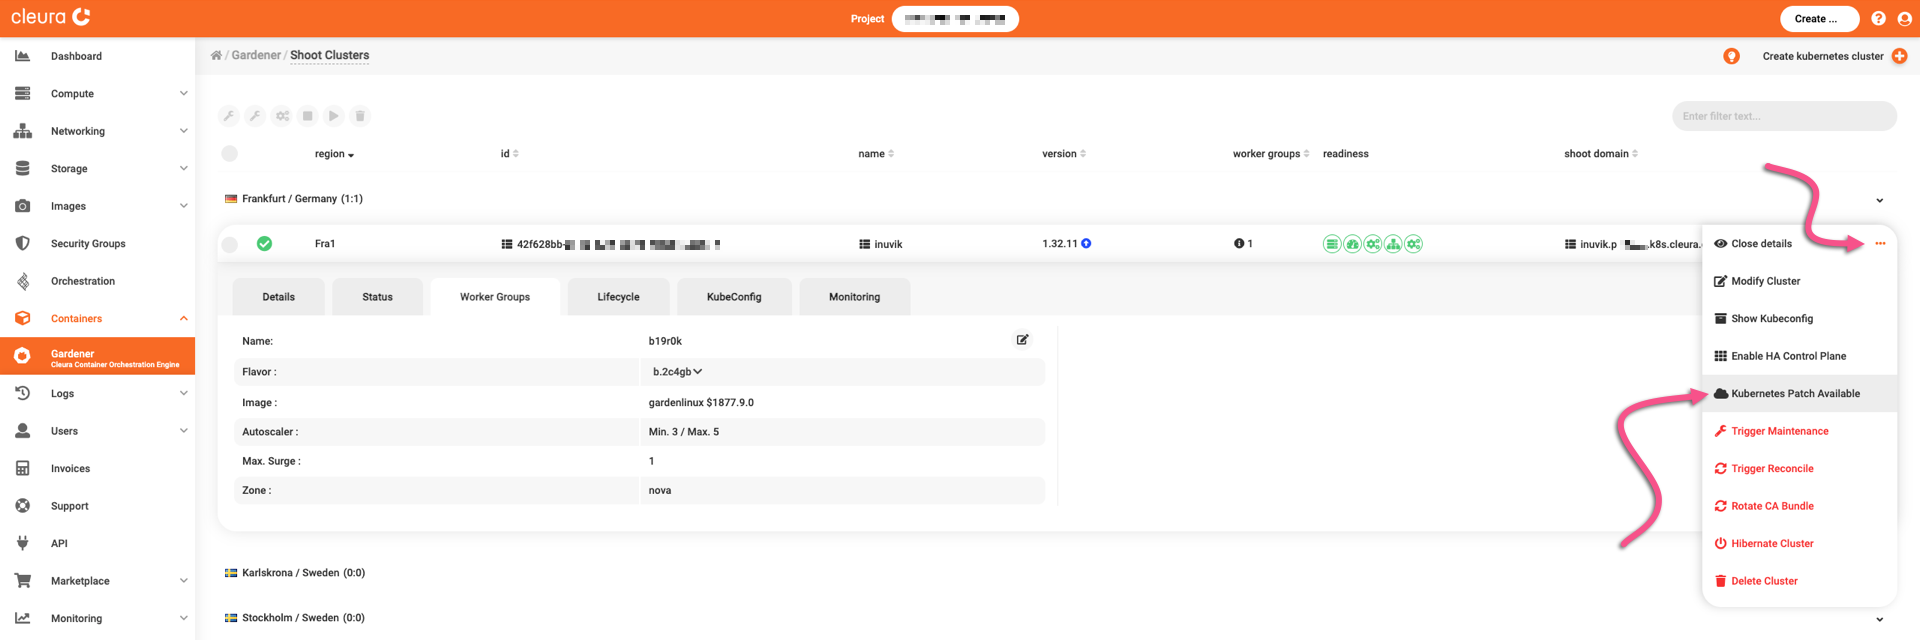
Task: Click the fifth readiness gears icon
Action: click(1413, 244)
